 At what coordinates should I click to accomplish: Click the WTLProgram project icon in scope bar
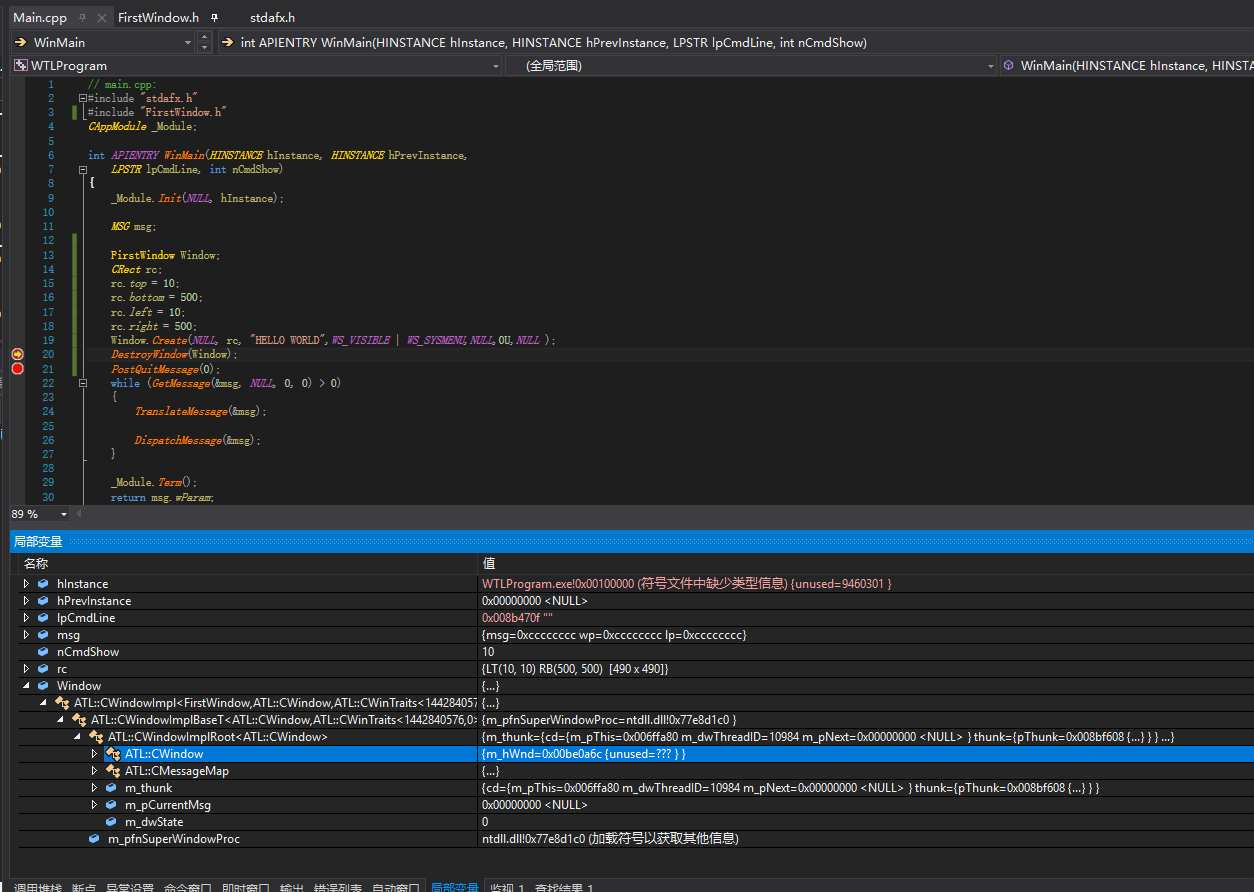point(20,66)
